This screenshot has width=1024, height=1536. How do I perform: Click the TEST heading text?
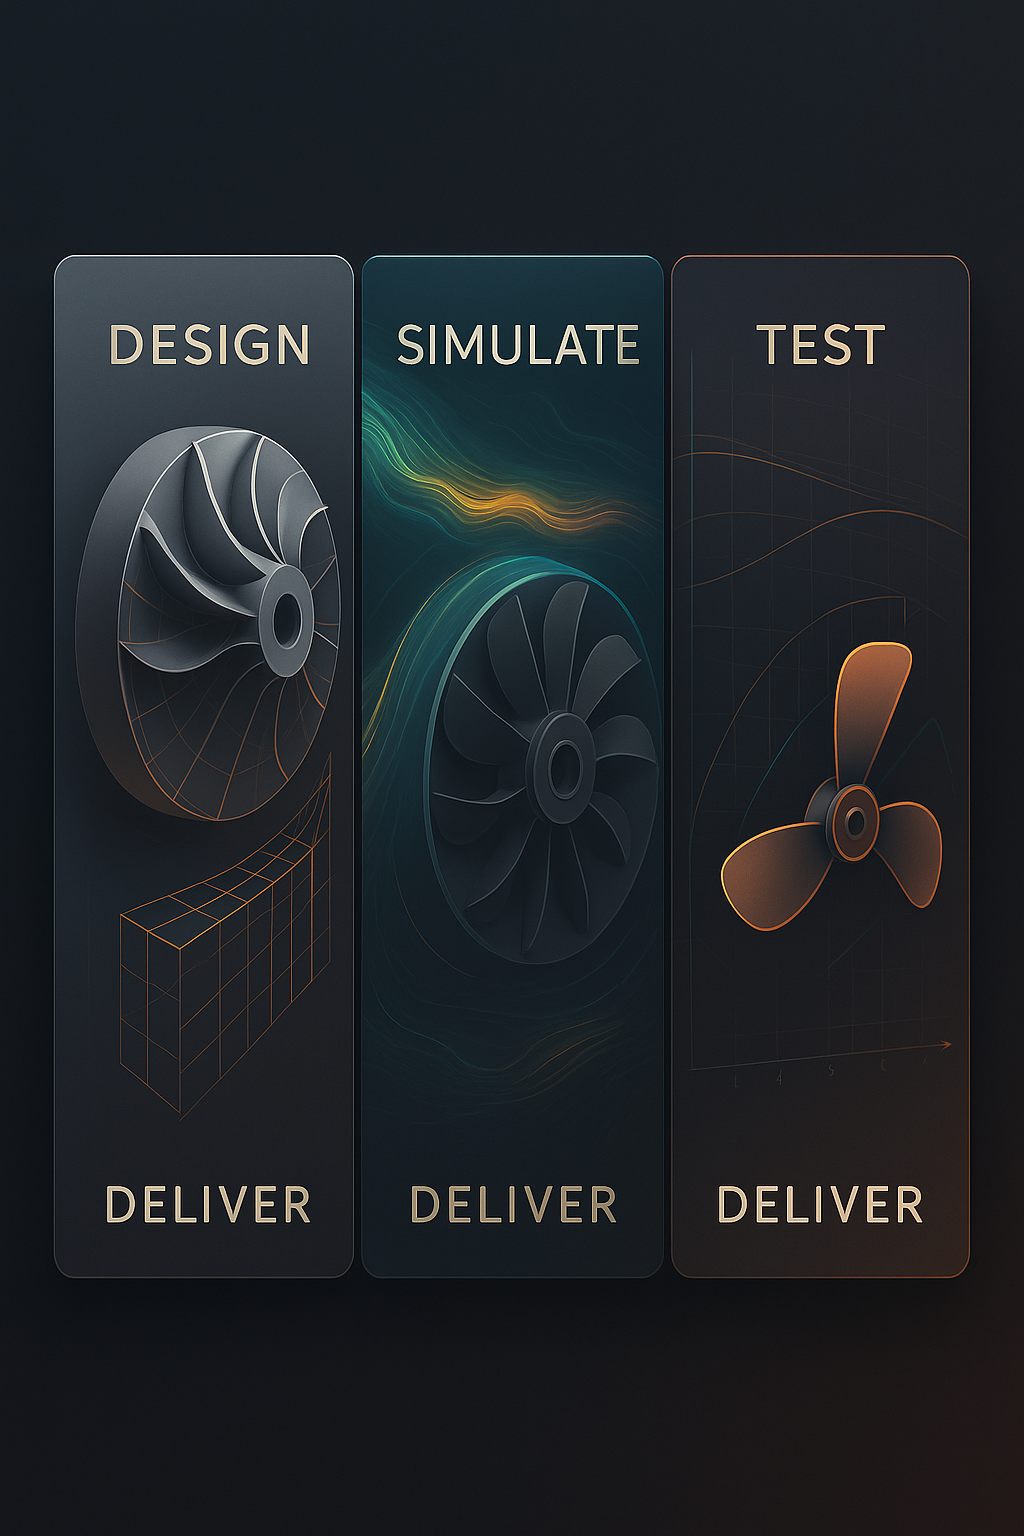click(821, 345)
